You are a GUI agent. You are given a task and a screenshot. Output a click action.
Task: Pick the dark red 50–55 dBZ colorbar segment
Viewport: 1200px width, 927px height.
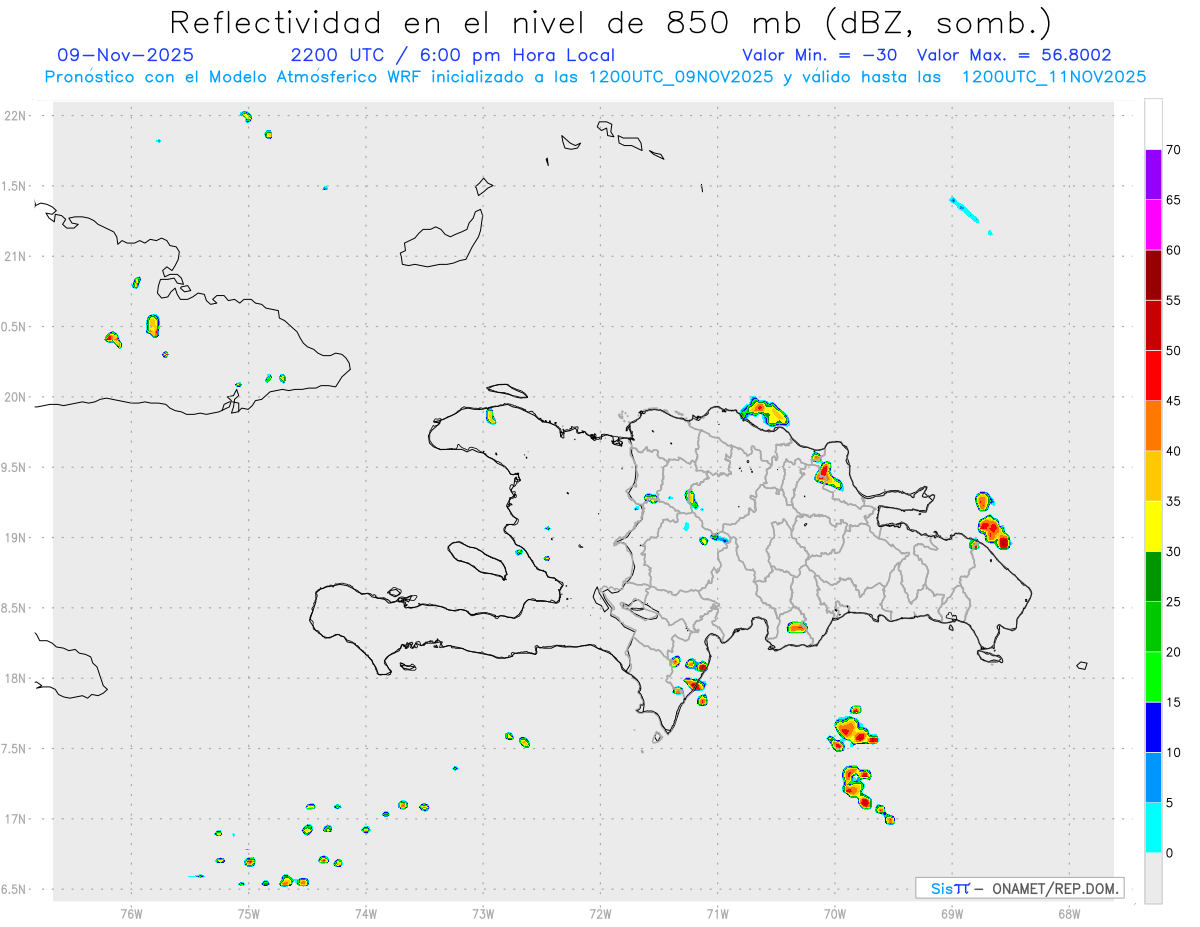[1153, 325]
